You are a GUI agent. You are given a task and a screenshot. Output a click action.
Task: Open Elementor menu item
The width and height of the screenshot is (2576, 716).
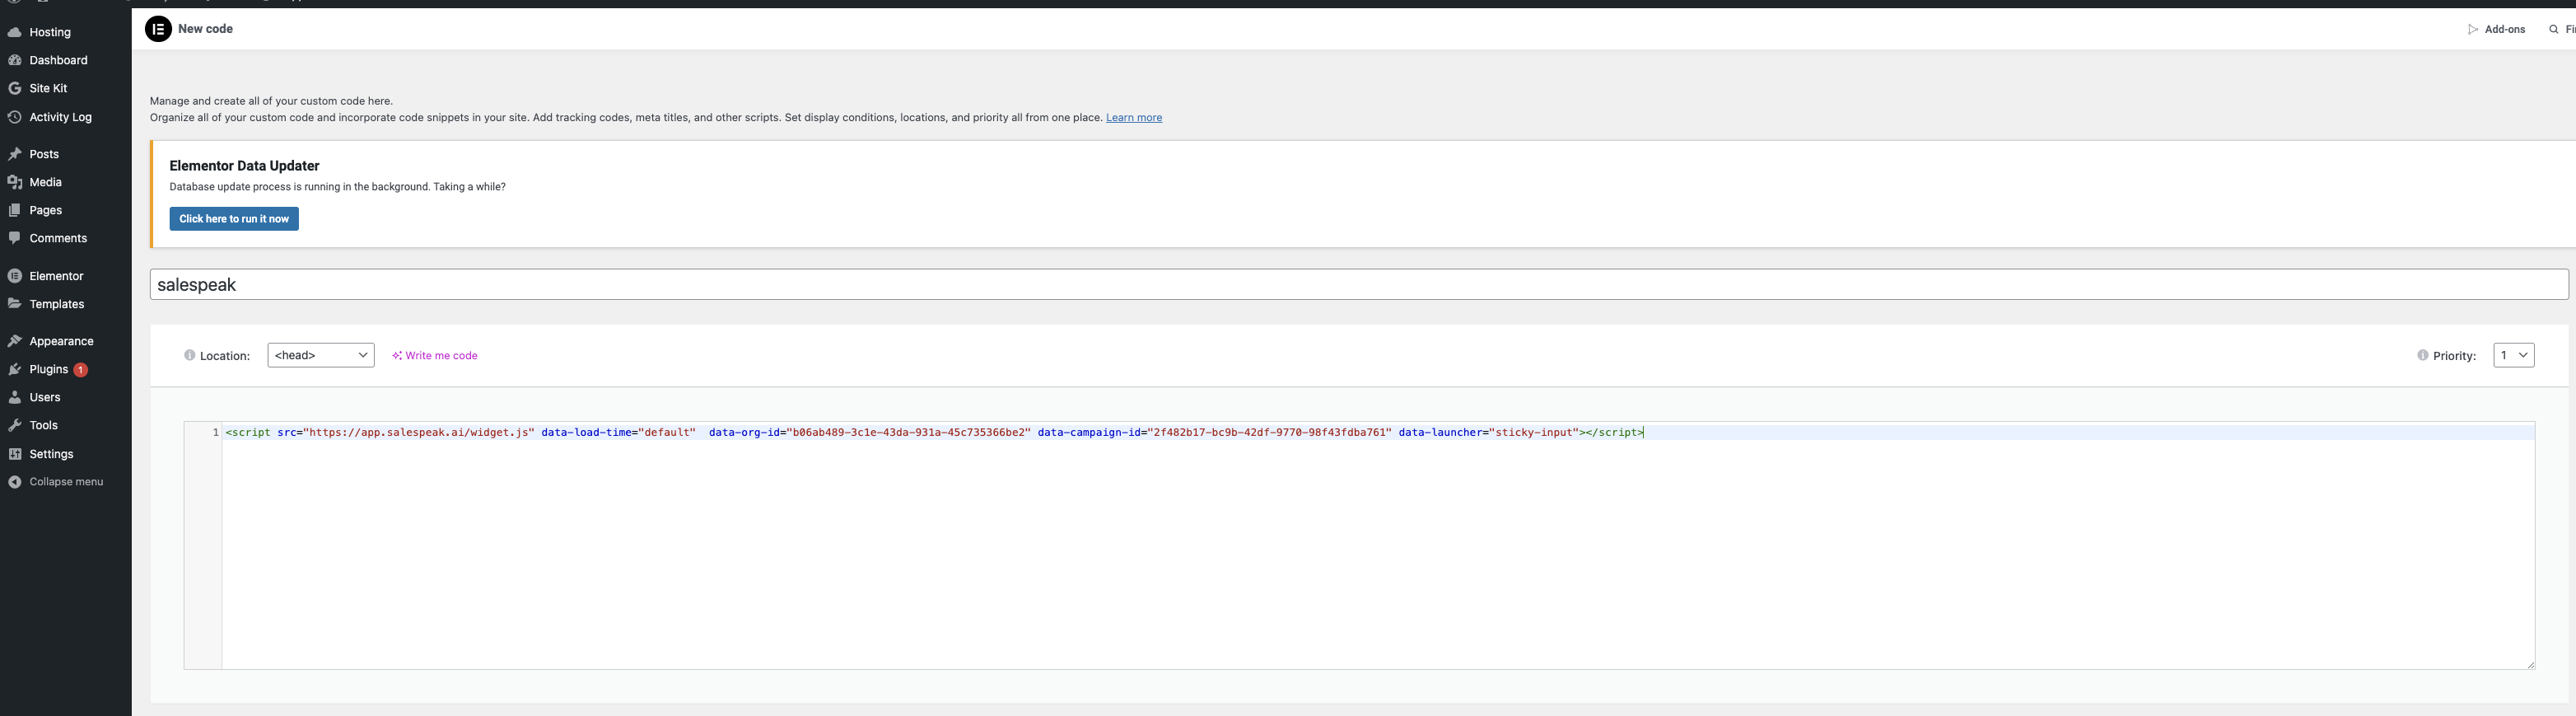point(66,276)
